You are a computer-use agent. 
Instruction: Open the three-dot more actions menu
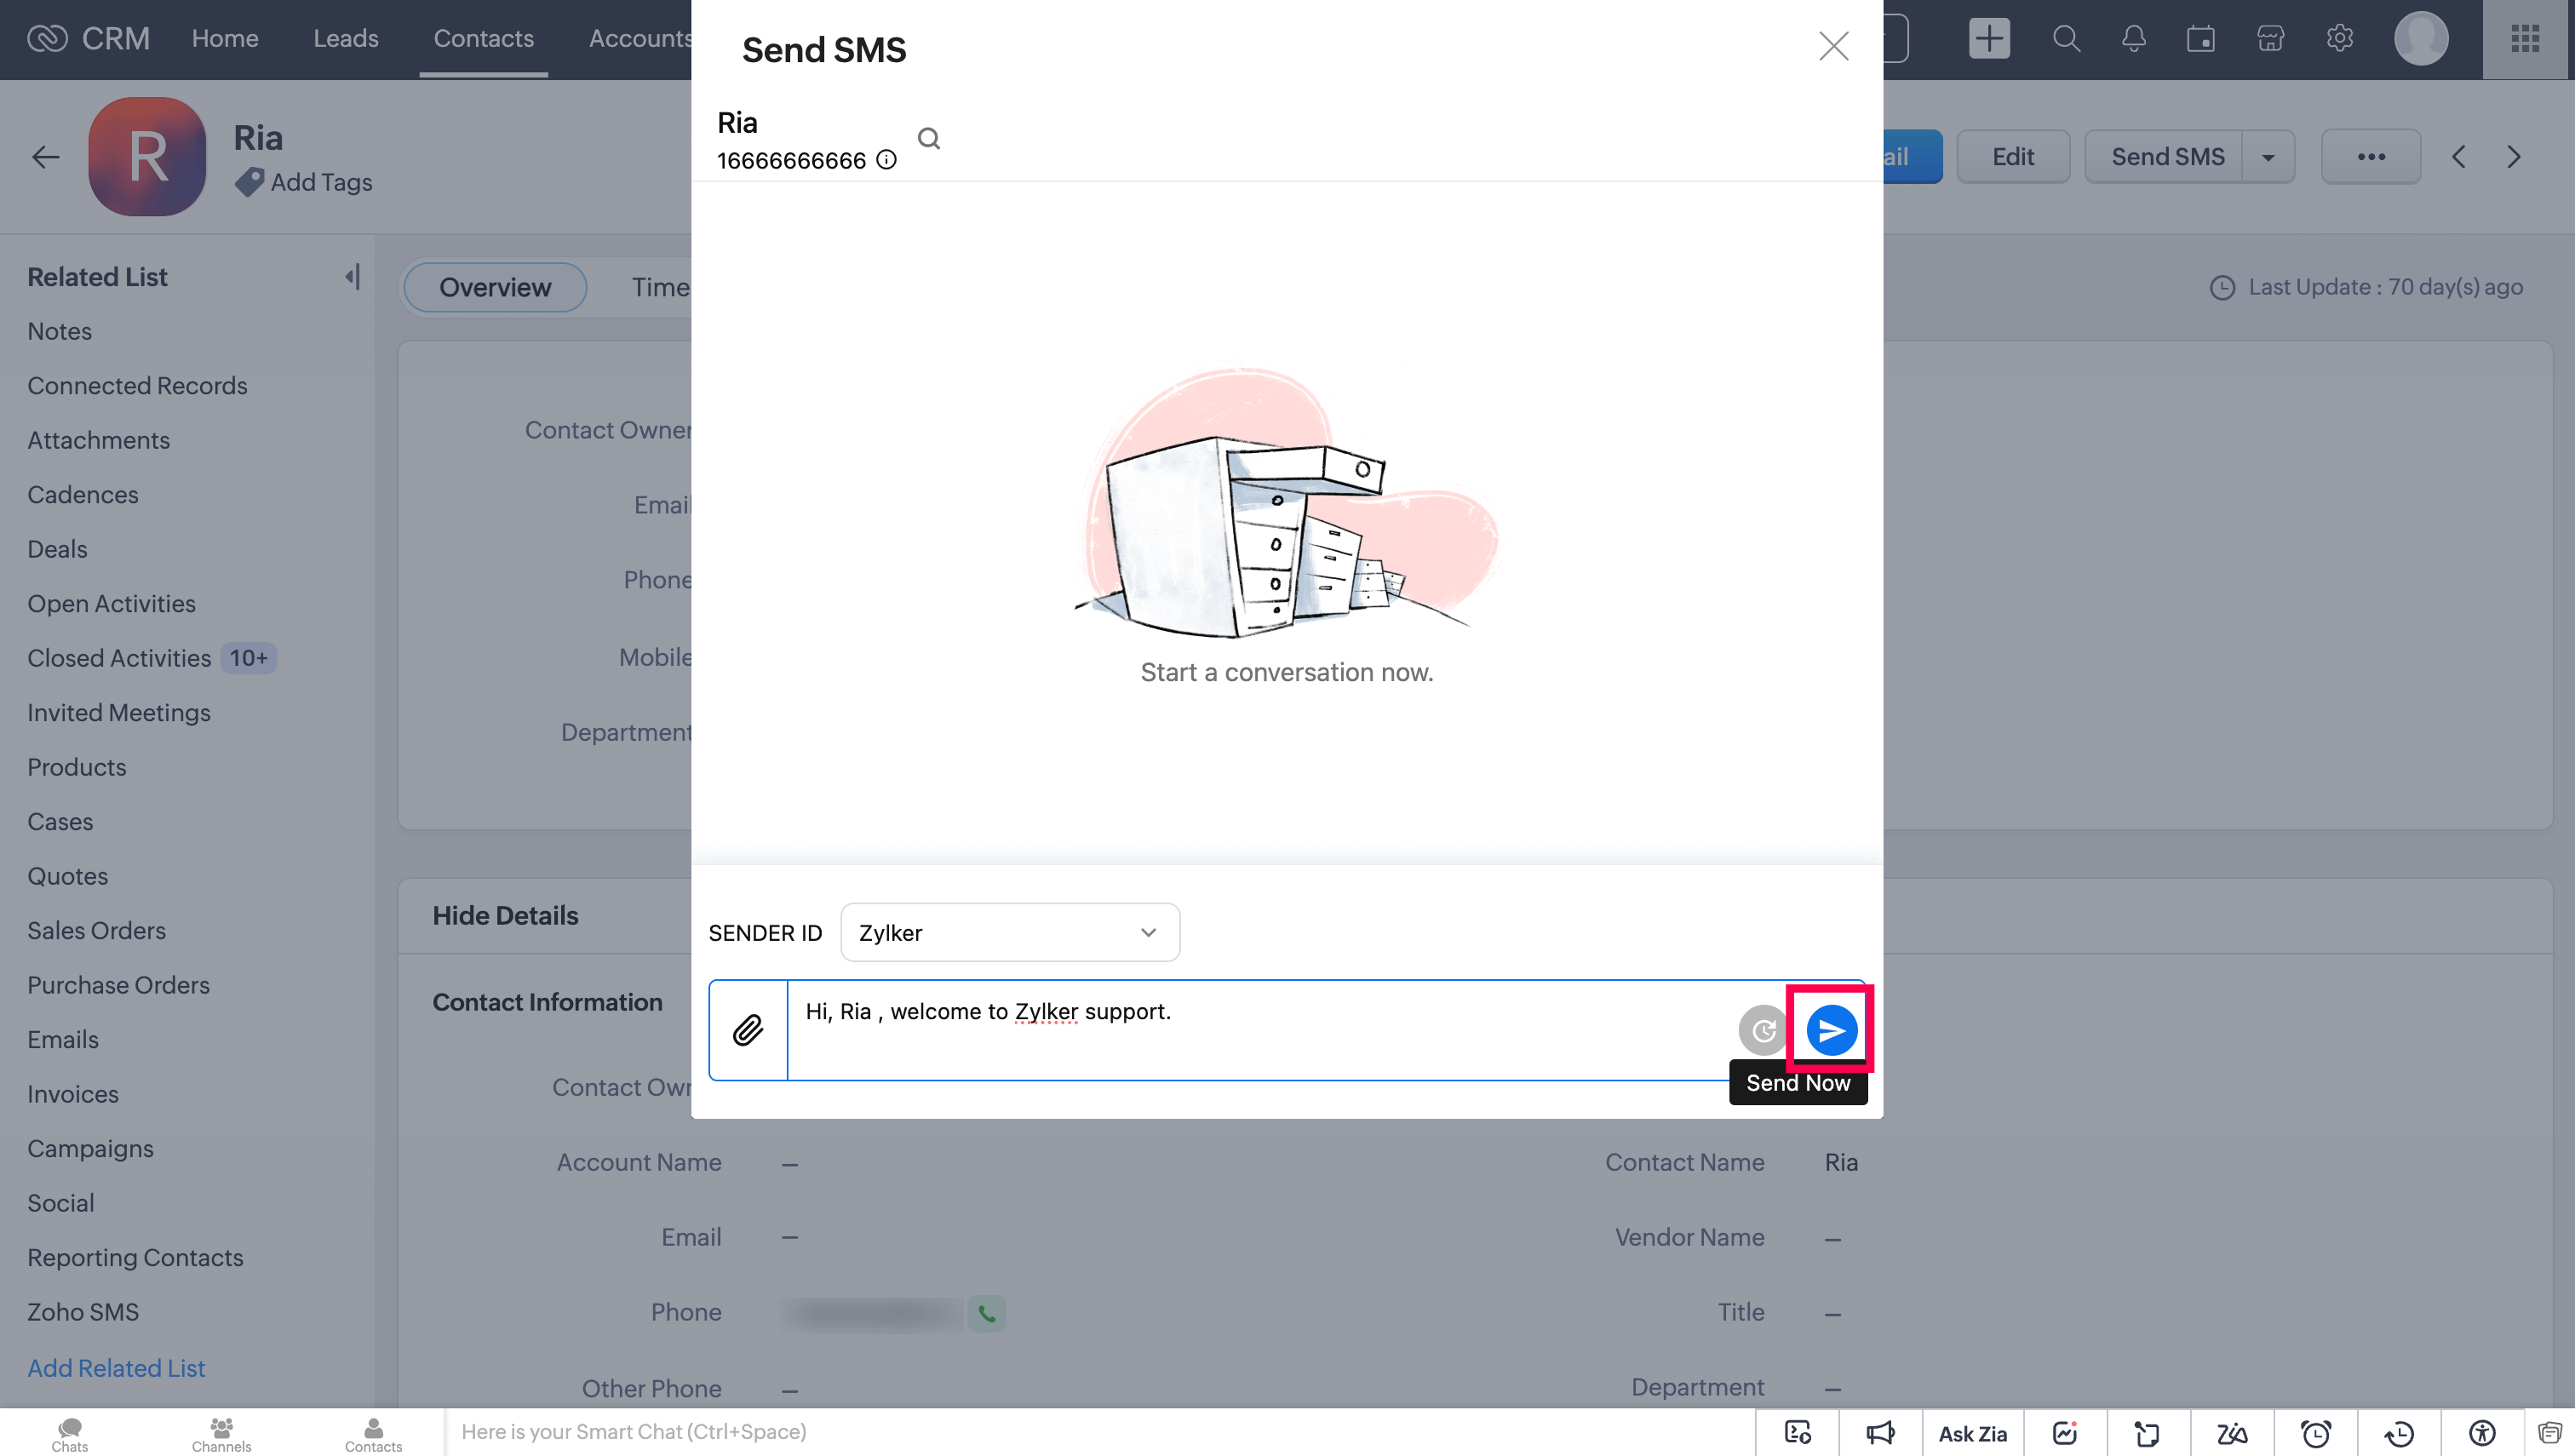(x=2370, y=157)
